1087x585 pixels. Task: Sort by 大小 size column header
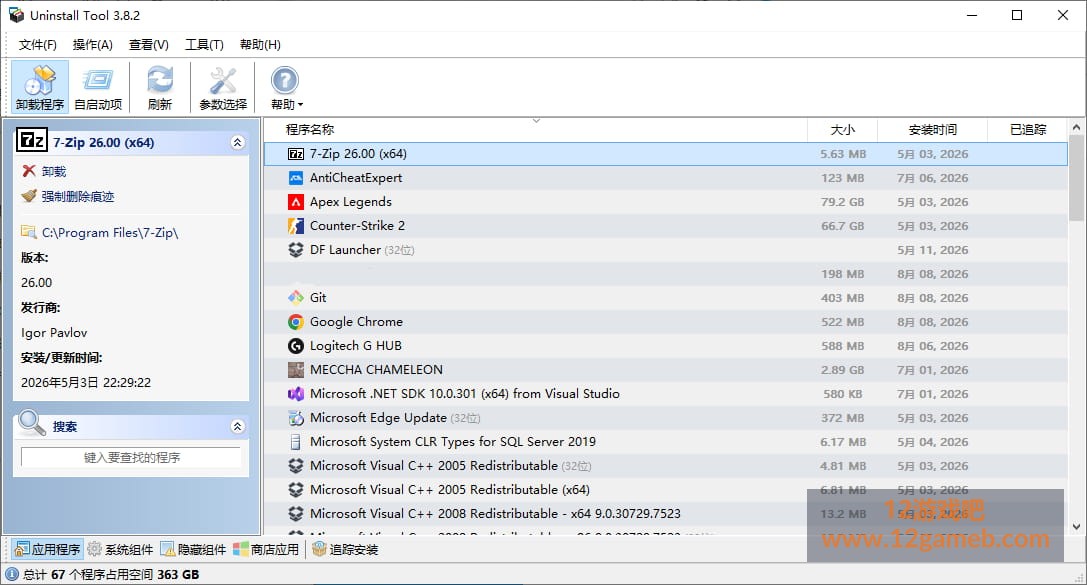842,130
